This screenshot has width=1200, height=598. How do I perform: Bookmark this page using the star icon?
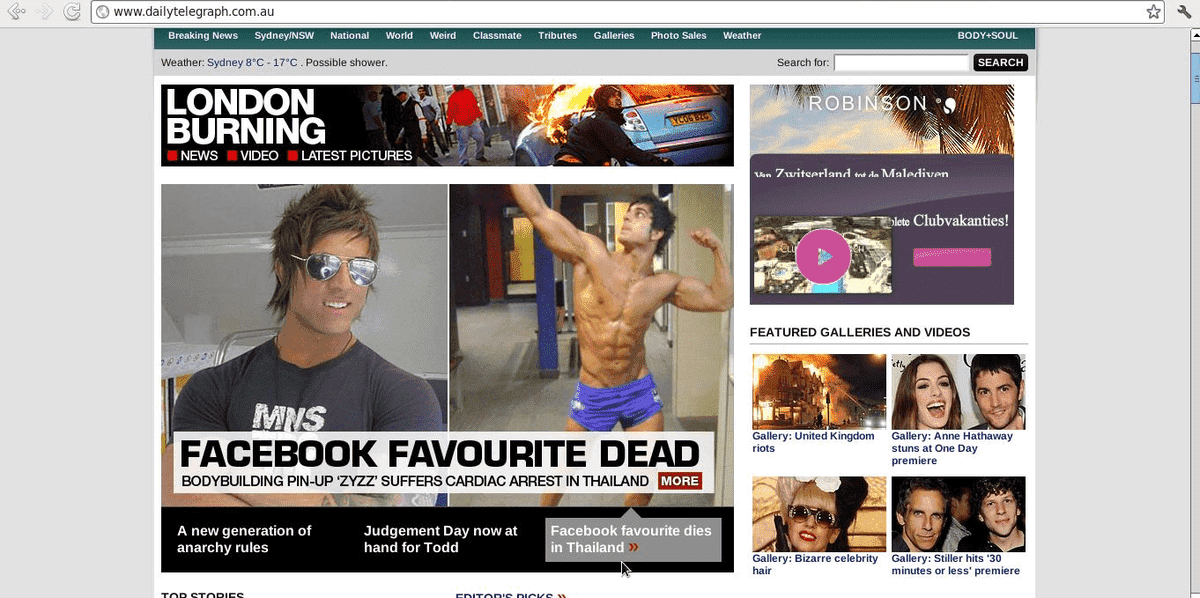point(1153,12)
